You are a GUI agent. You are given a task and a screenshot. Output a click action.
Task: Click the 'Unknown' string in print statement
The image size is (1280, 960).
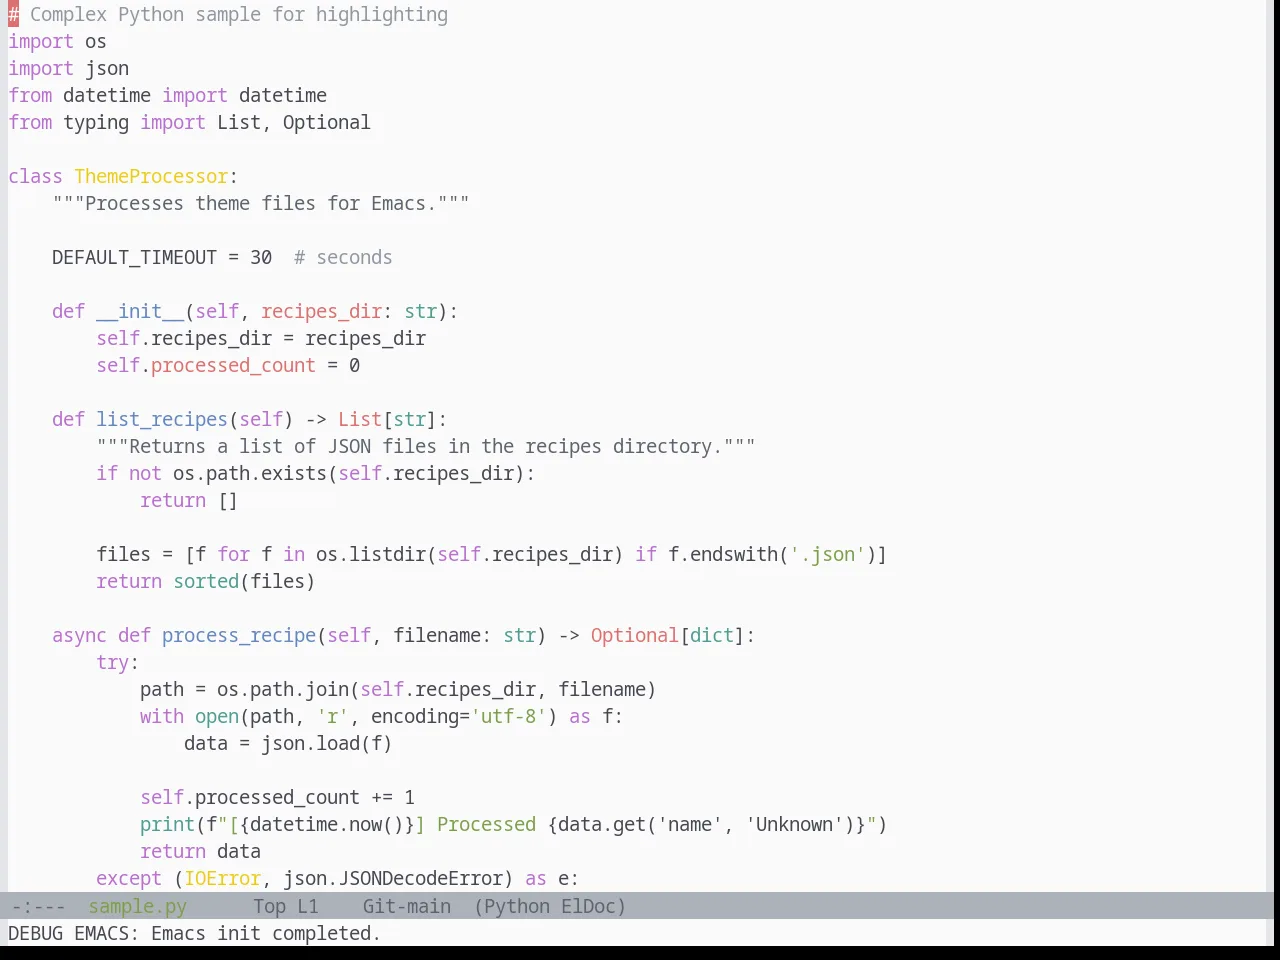(x=794, y=825)
